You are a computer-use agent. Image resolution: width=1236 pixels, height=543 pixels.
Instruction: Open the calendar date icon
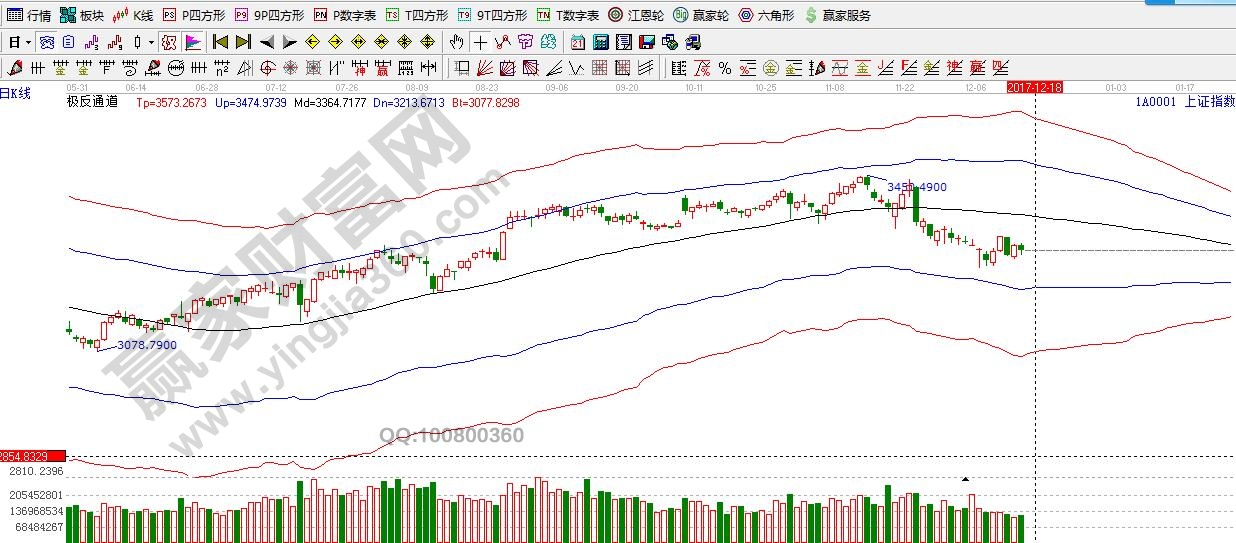[x=578, y=42]
